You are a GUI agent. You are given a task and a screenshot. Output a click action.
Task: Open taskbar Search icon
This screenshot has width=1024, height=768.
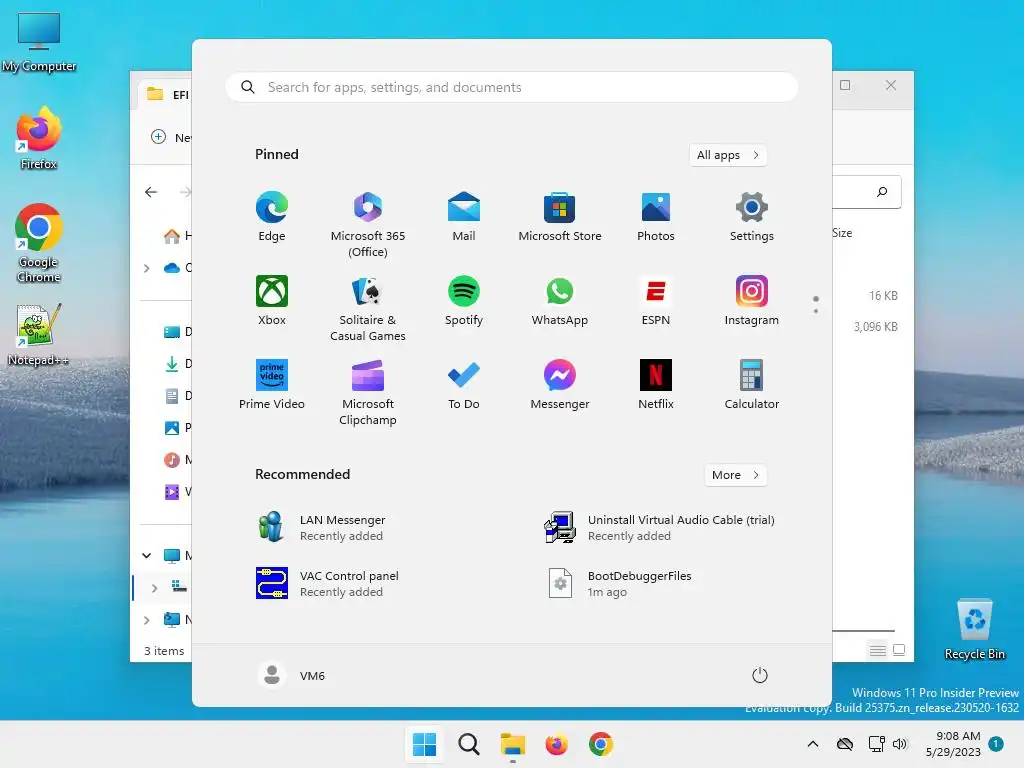point(468,744)
